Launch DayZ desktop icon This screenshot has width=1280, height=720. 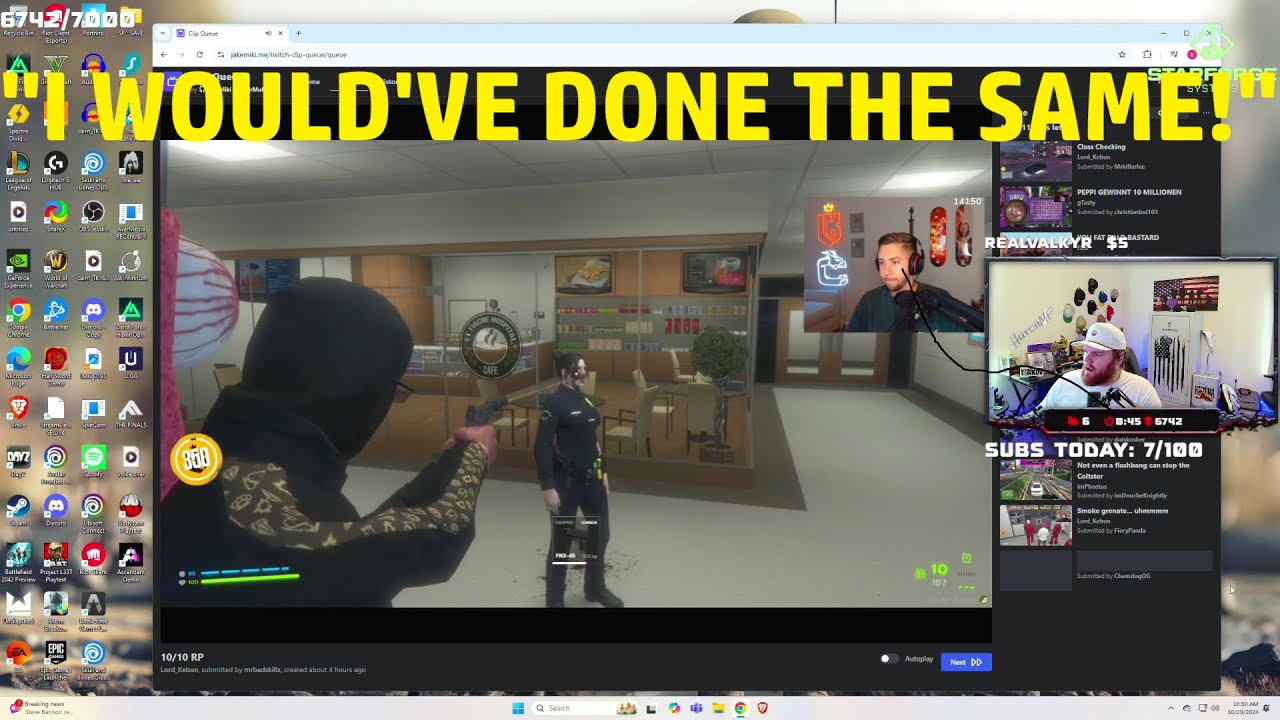[x=18, y=461]
